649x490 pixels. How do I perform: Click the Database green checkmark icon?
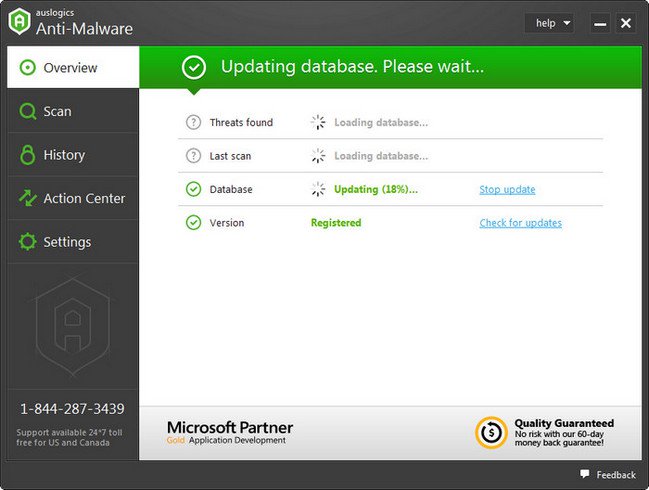point(193,189)
